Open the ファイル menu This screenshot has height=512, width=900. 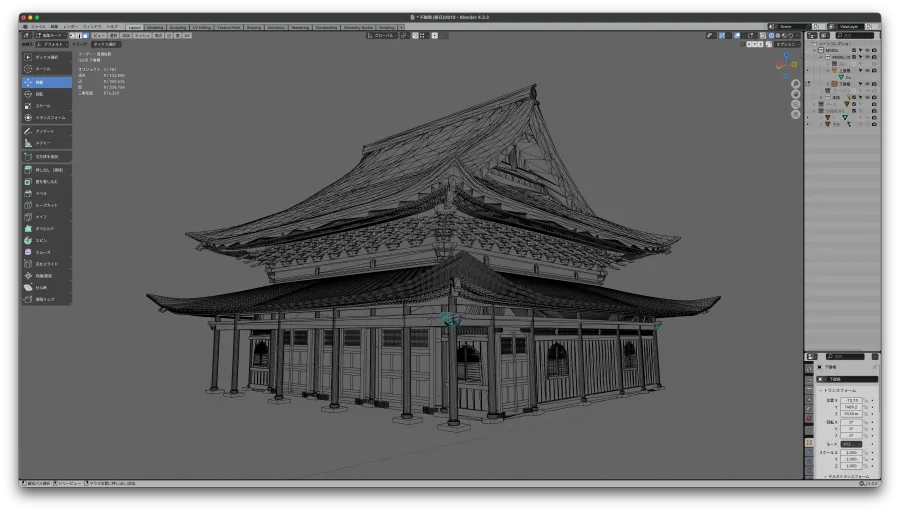[x=37, y=27]
